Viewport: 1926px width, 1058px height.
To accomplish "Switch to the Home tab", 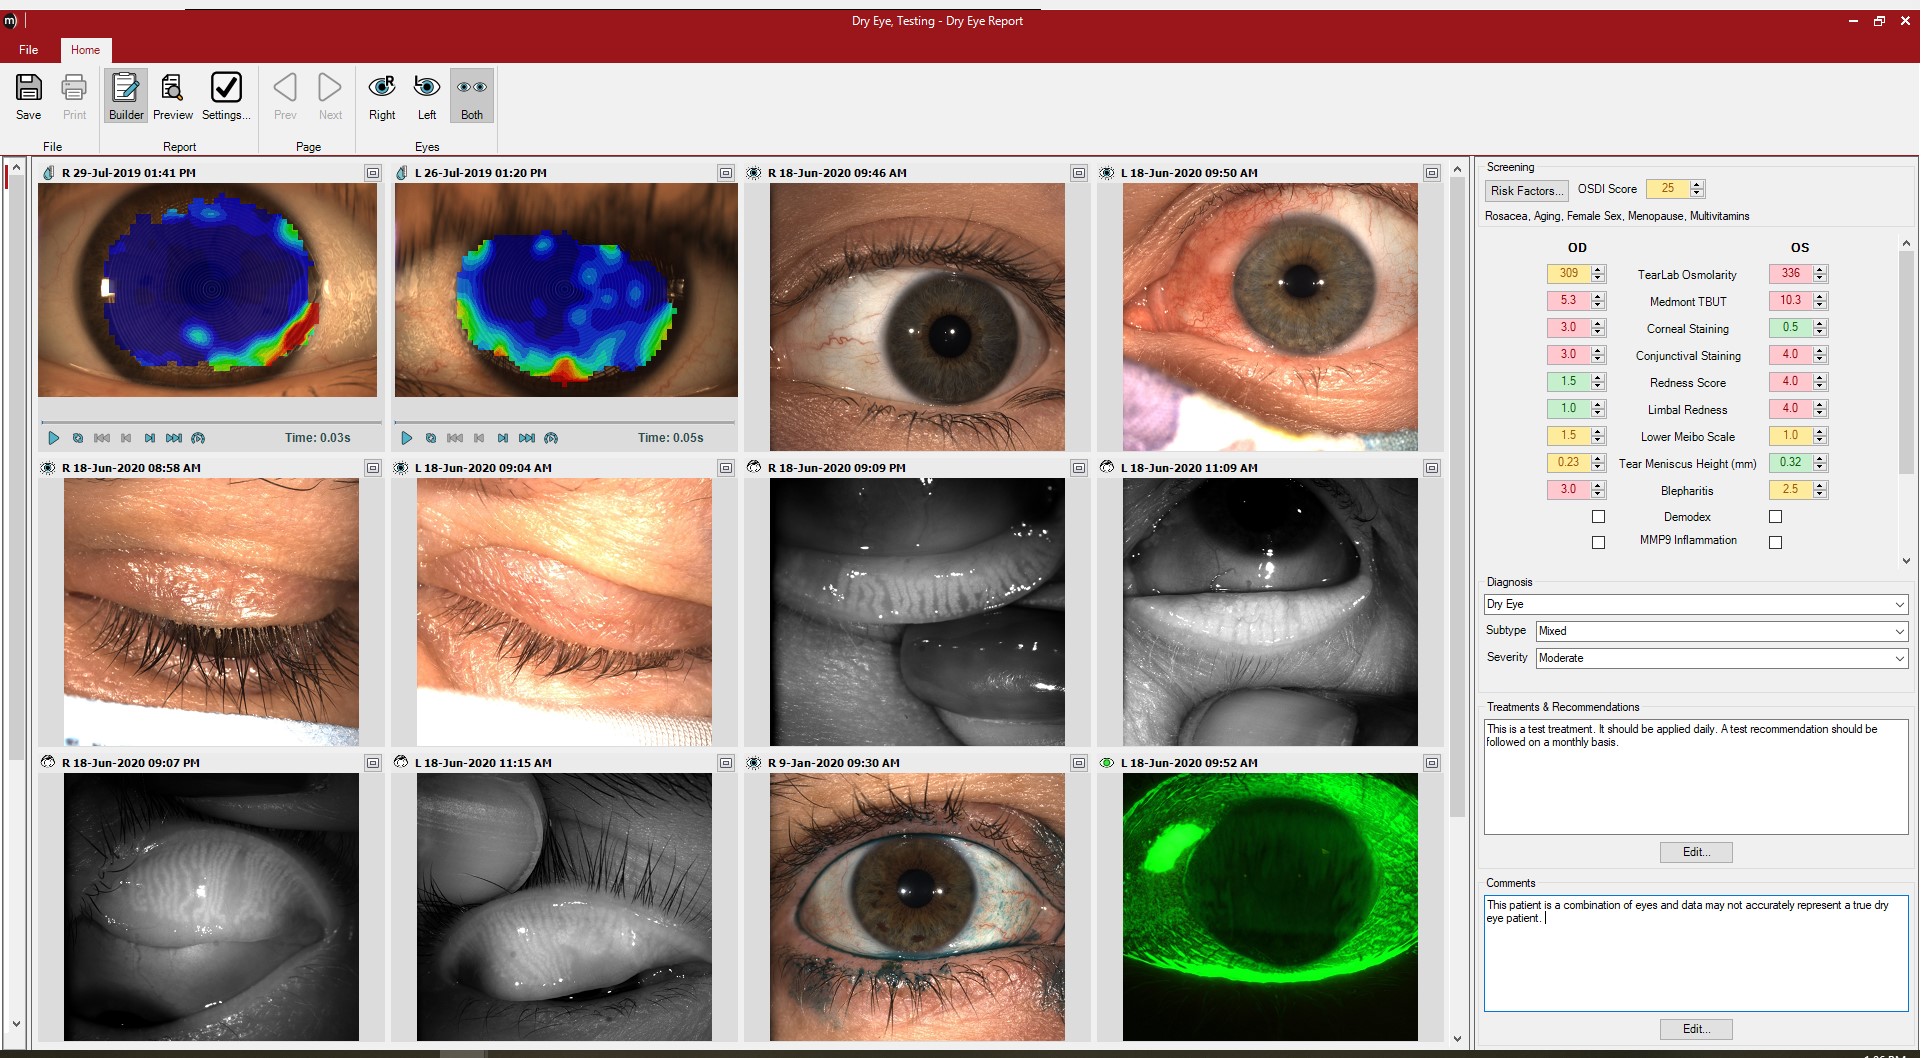I will [x=85, y=50].
